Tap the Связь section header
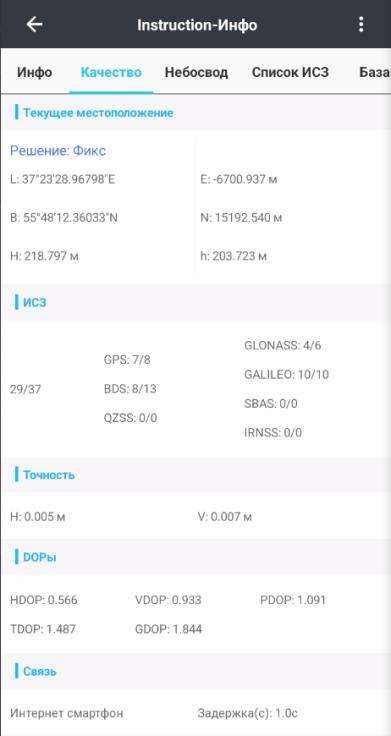The width and height of the screenshot is (391, 736). coord(40,671)
